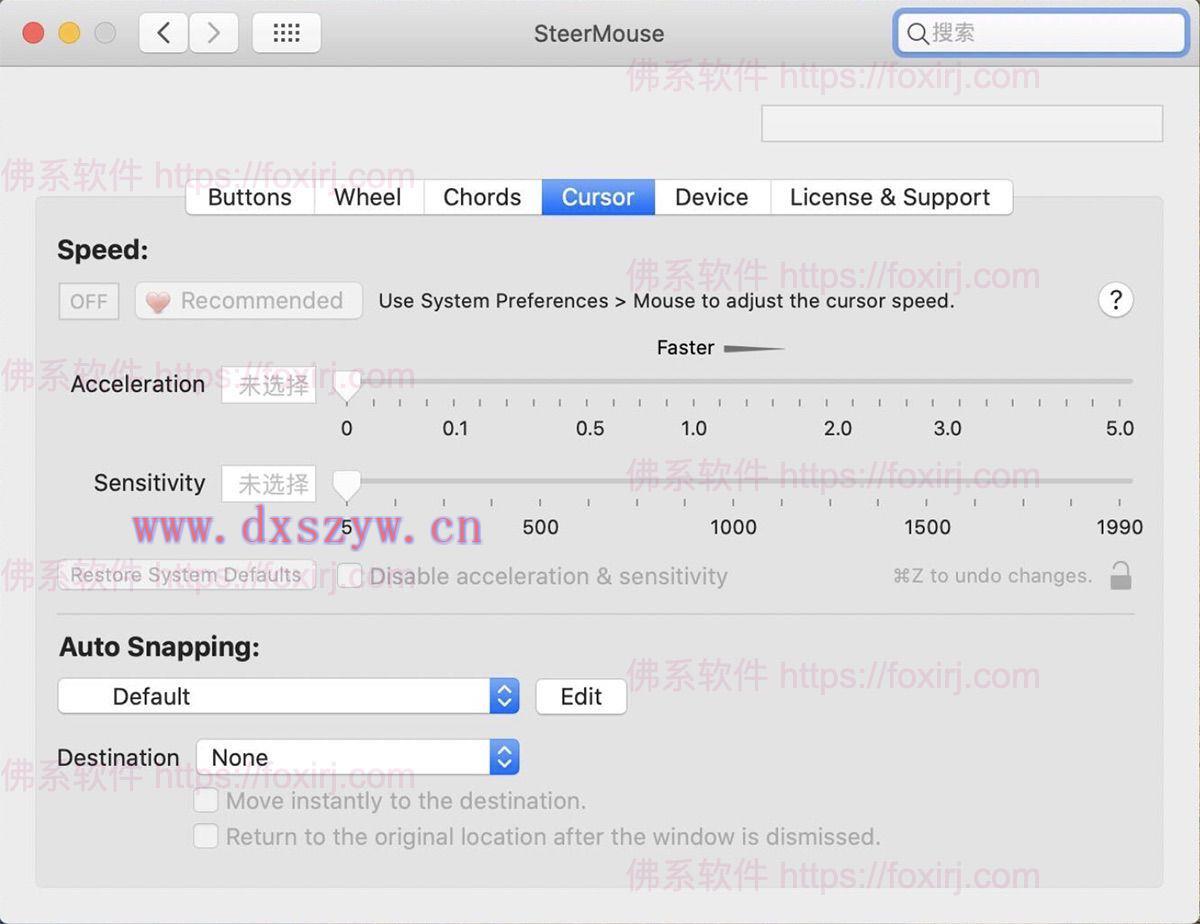
Task: Click the 'Faster' label above the slider
Action: pos(685,348)
